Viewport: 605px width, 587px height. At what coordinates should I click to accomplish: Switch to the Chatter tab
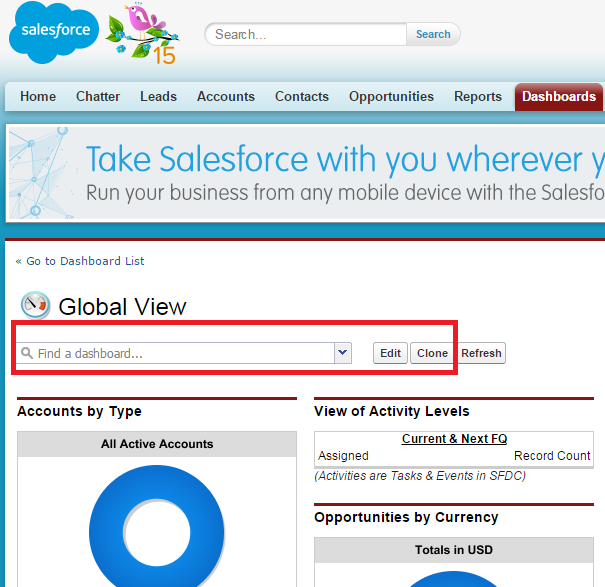pos(98,97)
